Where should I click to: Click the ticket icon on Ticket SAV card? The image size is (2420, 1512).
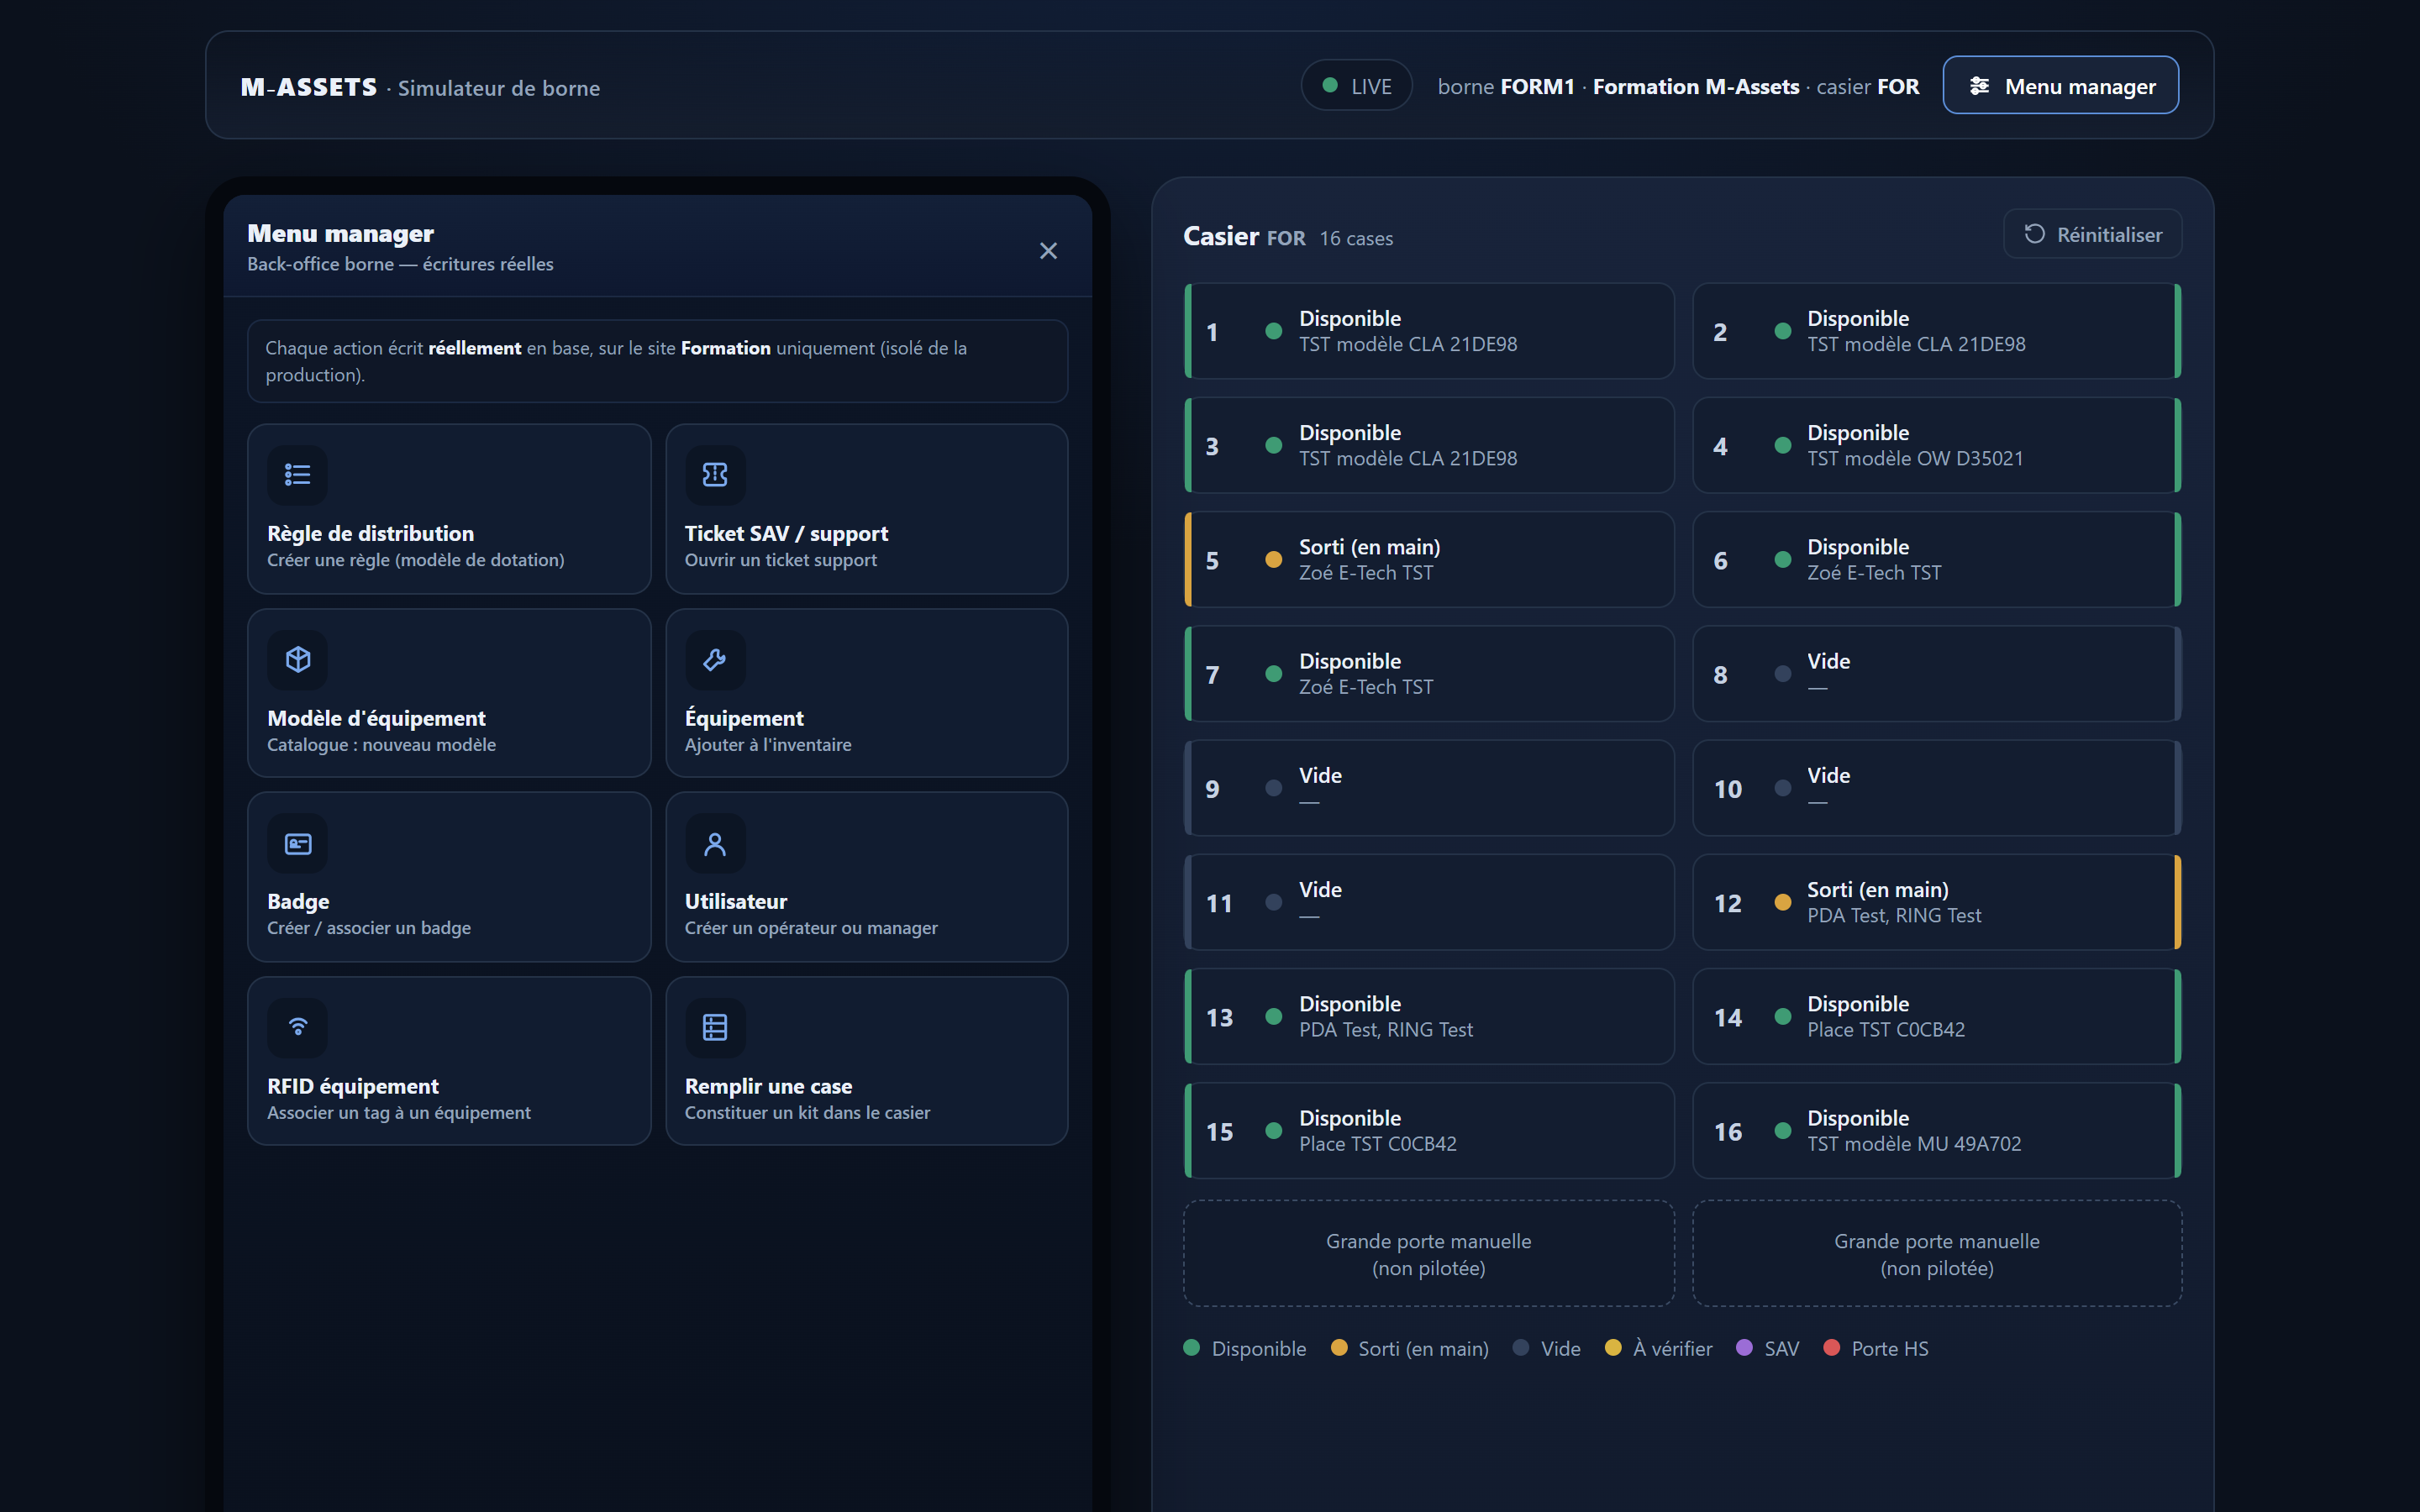[x=715, y=475]
